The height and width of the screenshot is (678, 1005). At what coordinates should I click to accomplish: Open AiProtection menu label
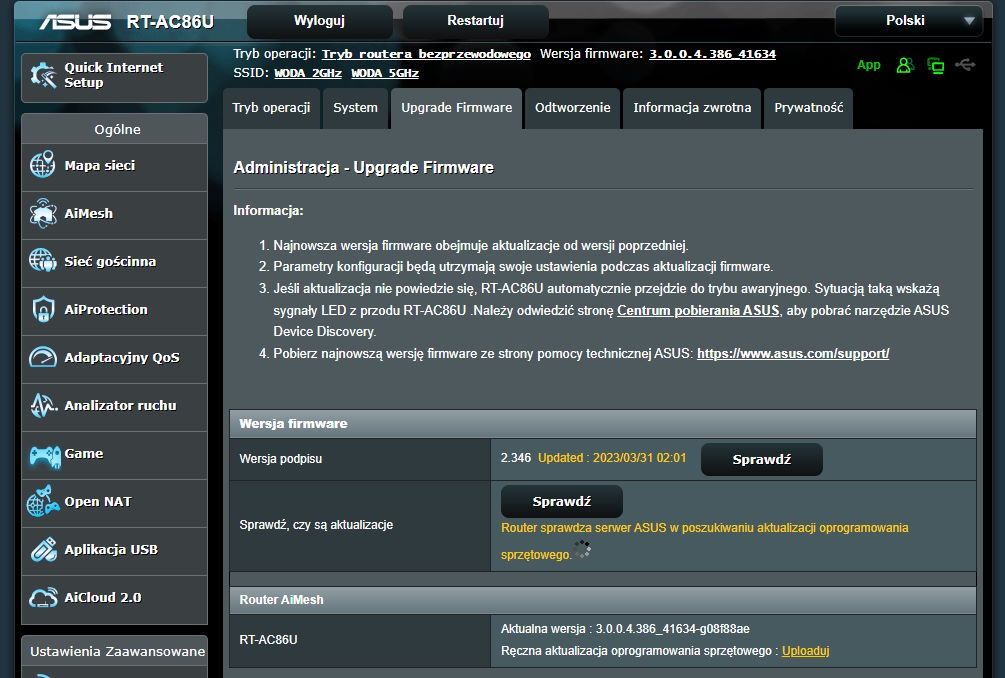coord(106,310)
